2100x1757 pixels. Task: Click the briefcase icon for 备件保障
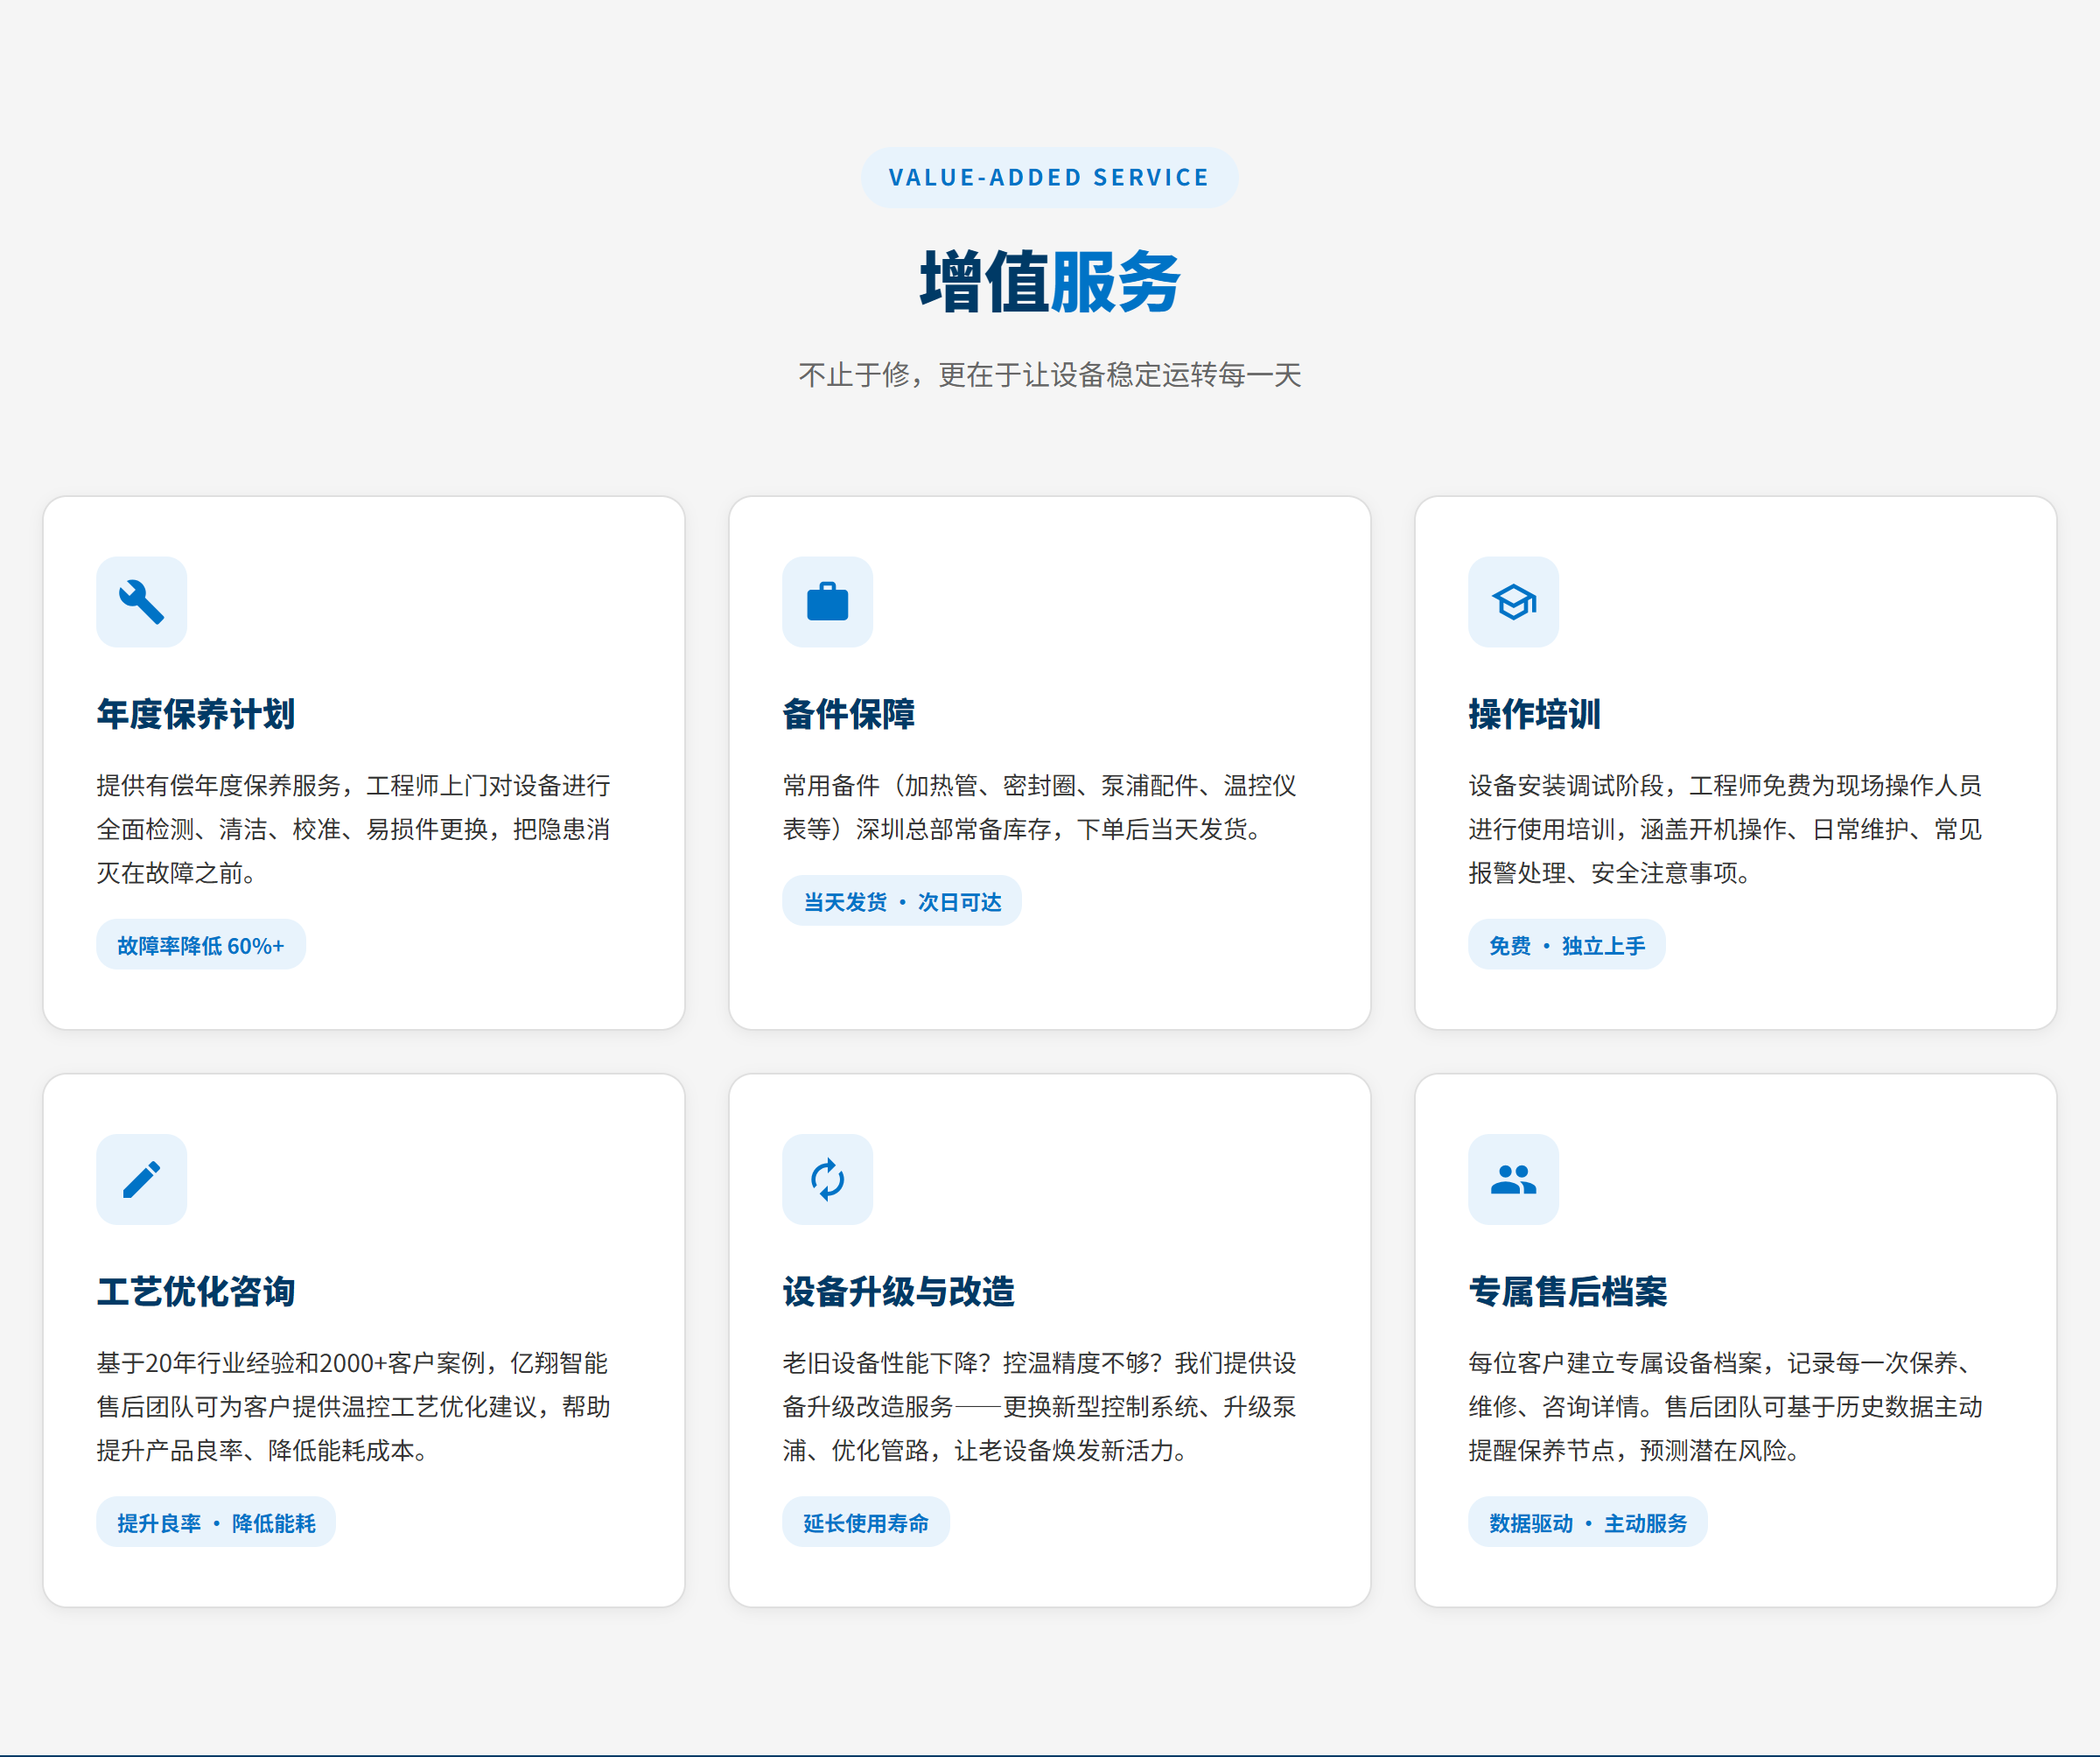827,602
